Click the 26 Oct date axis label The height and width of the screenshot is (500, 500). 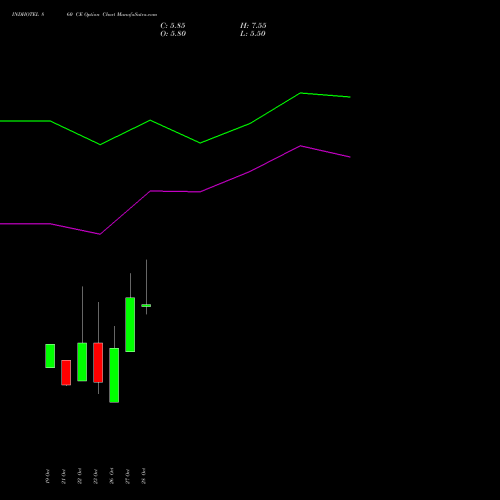(111, 476)
